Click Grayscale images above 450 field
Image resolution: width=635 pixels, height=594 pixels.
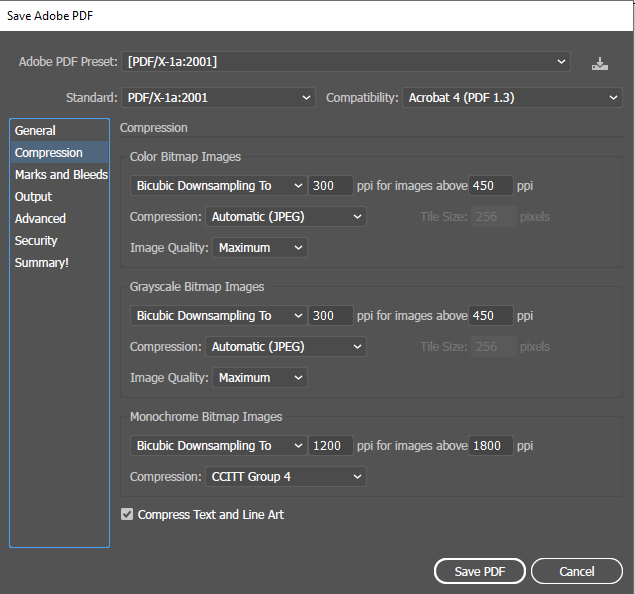491,316
